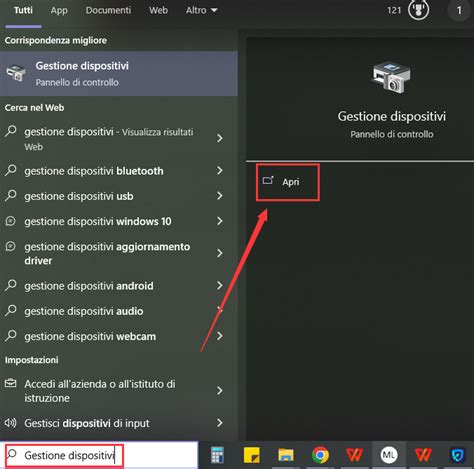The image size is (474, 469).
Task: Click the 121 rewards points counter
Action: (x=394, y=10)
